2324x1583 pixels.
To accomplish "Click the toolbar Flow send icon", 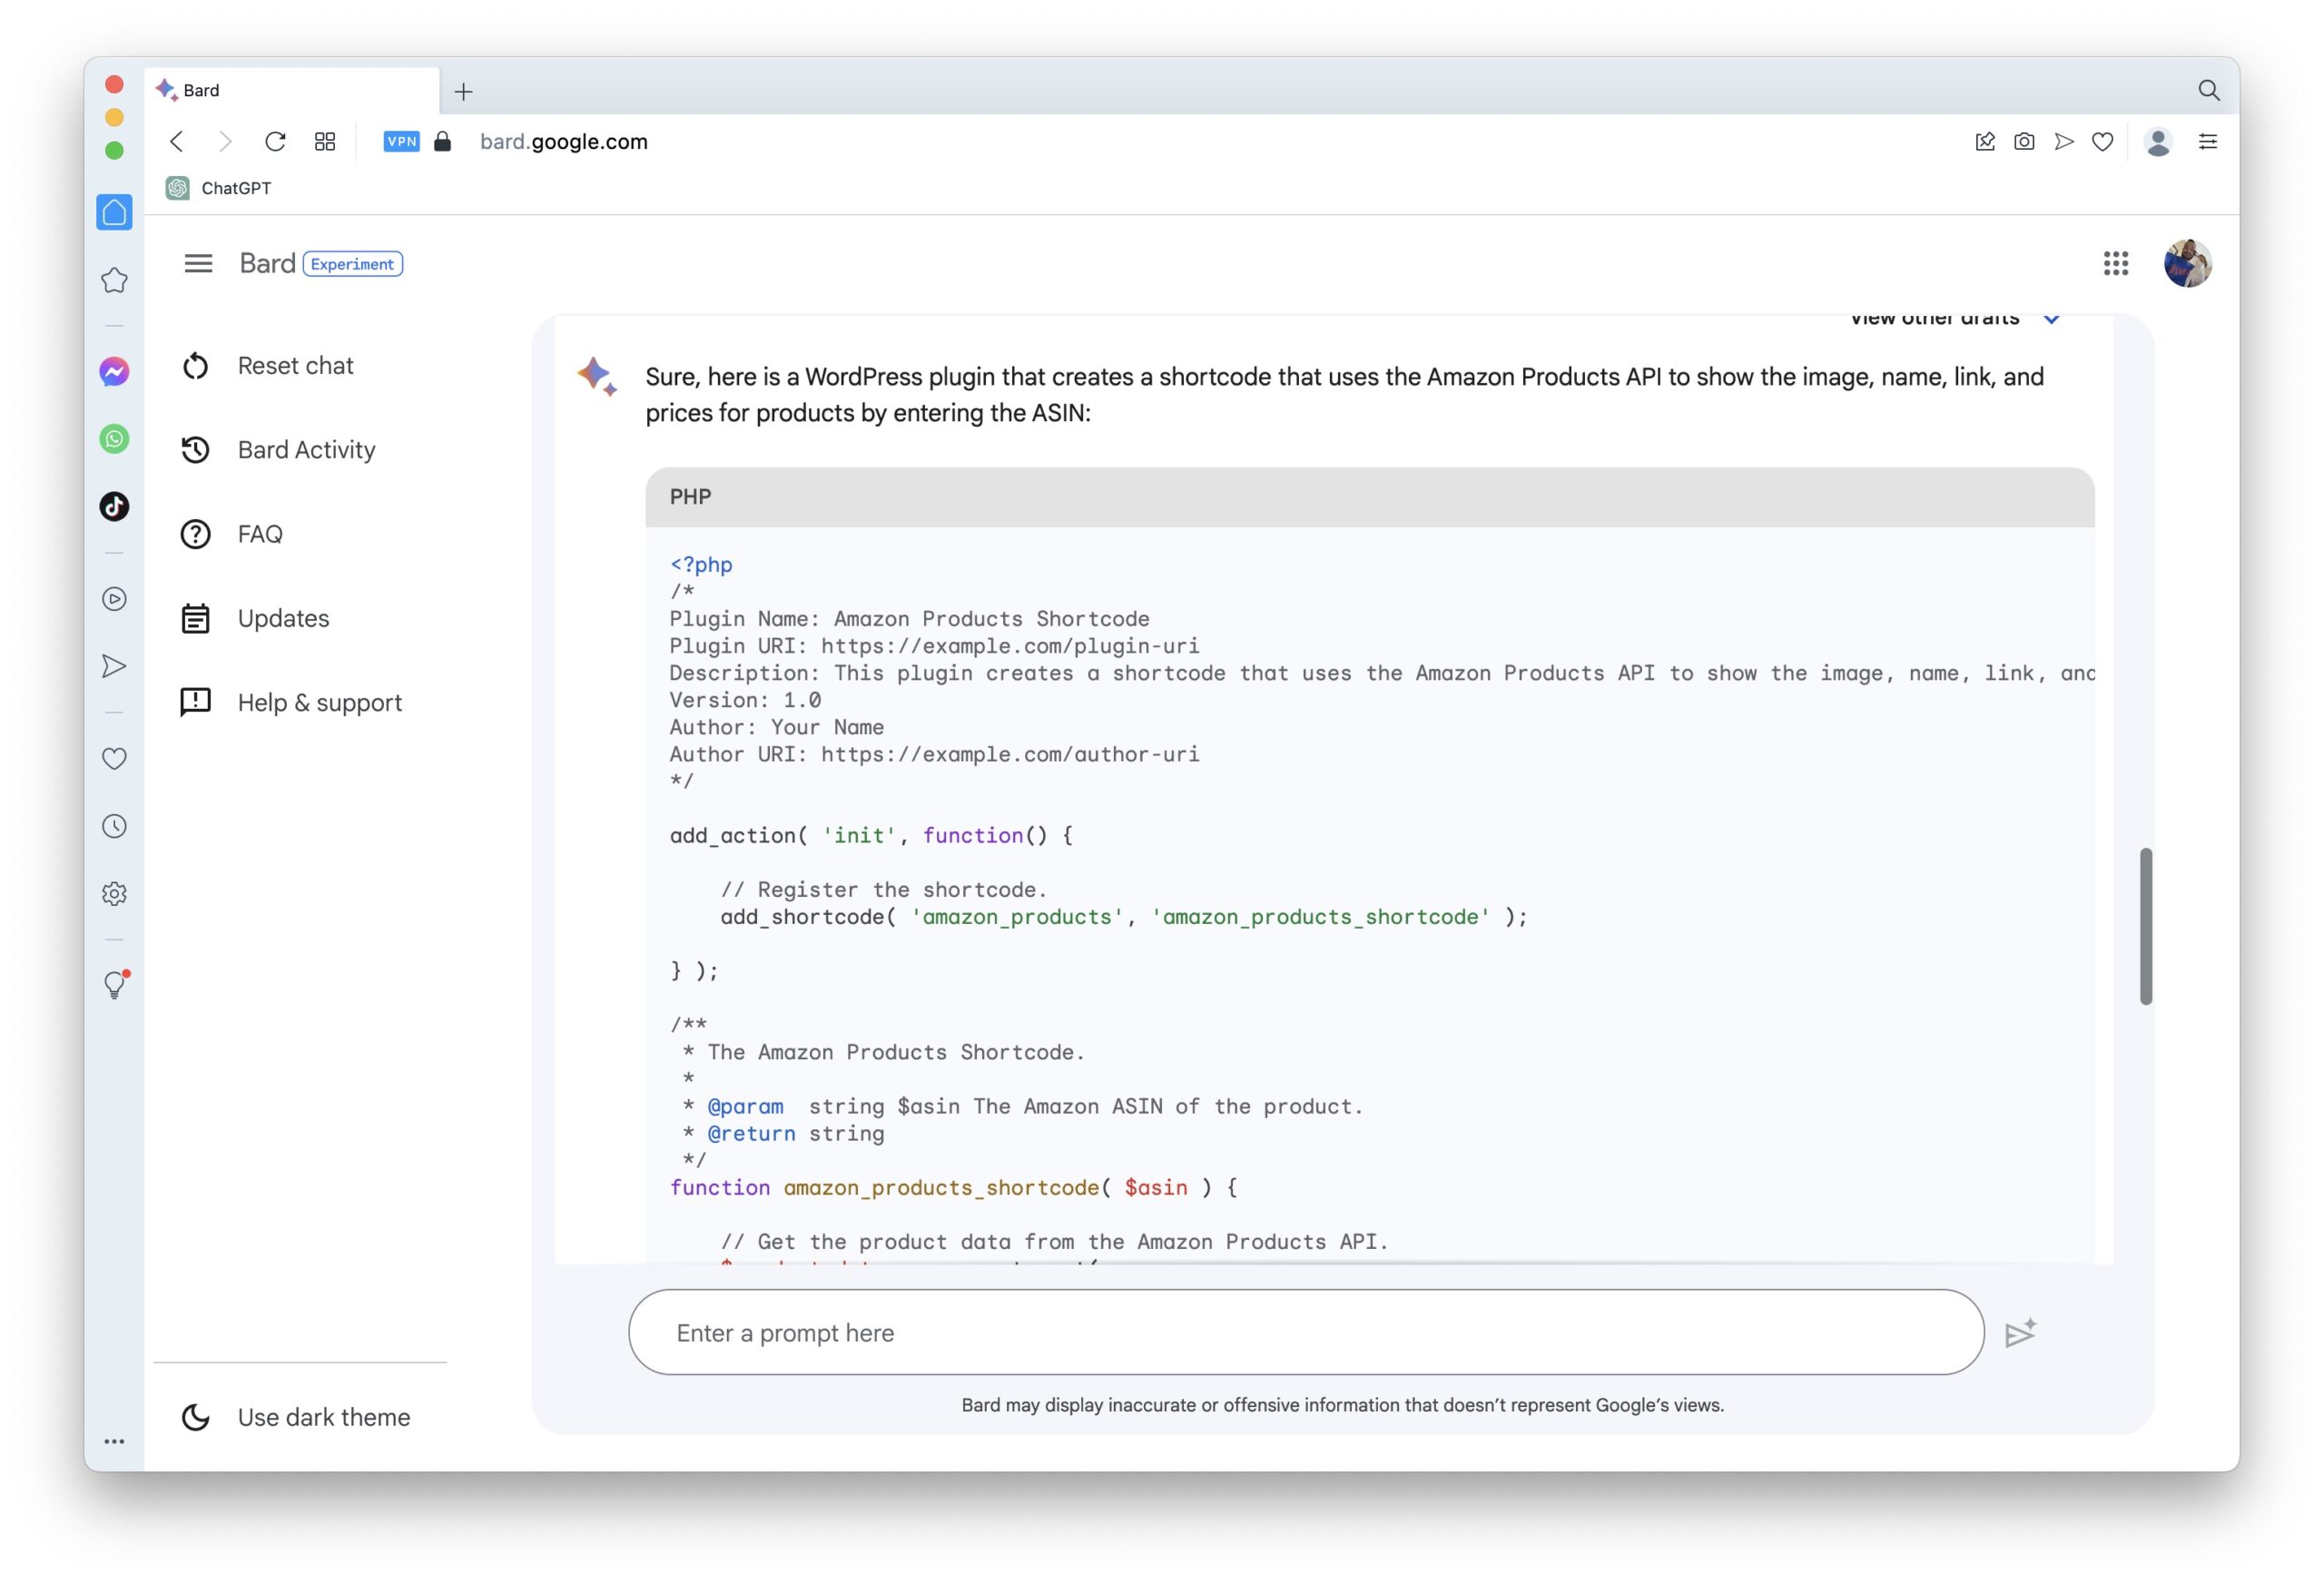I will (x=2064, y=142).
